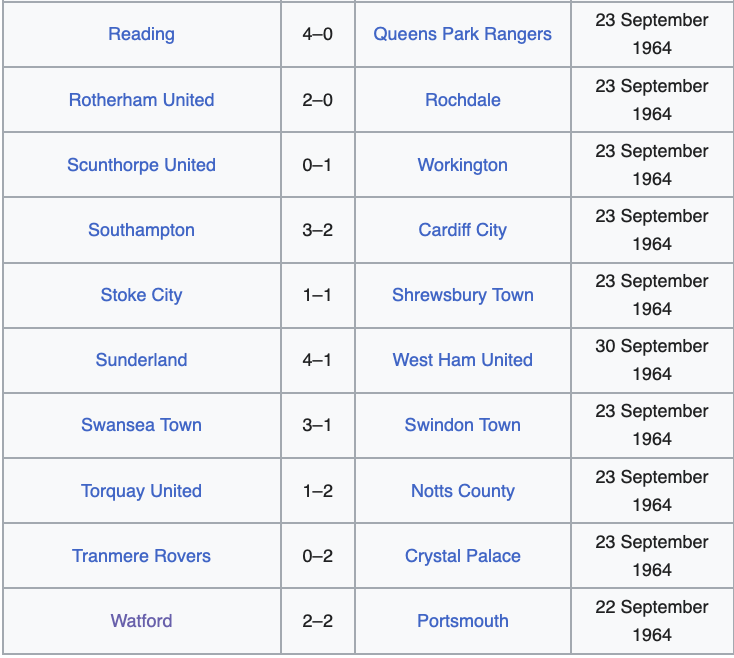
Task: Open the Tranmere Rovers link
Action: pyautogui.click(x=141, y=556)
